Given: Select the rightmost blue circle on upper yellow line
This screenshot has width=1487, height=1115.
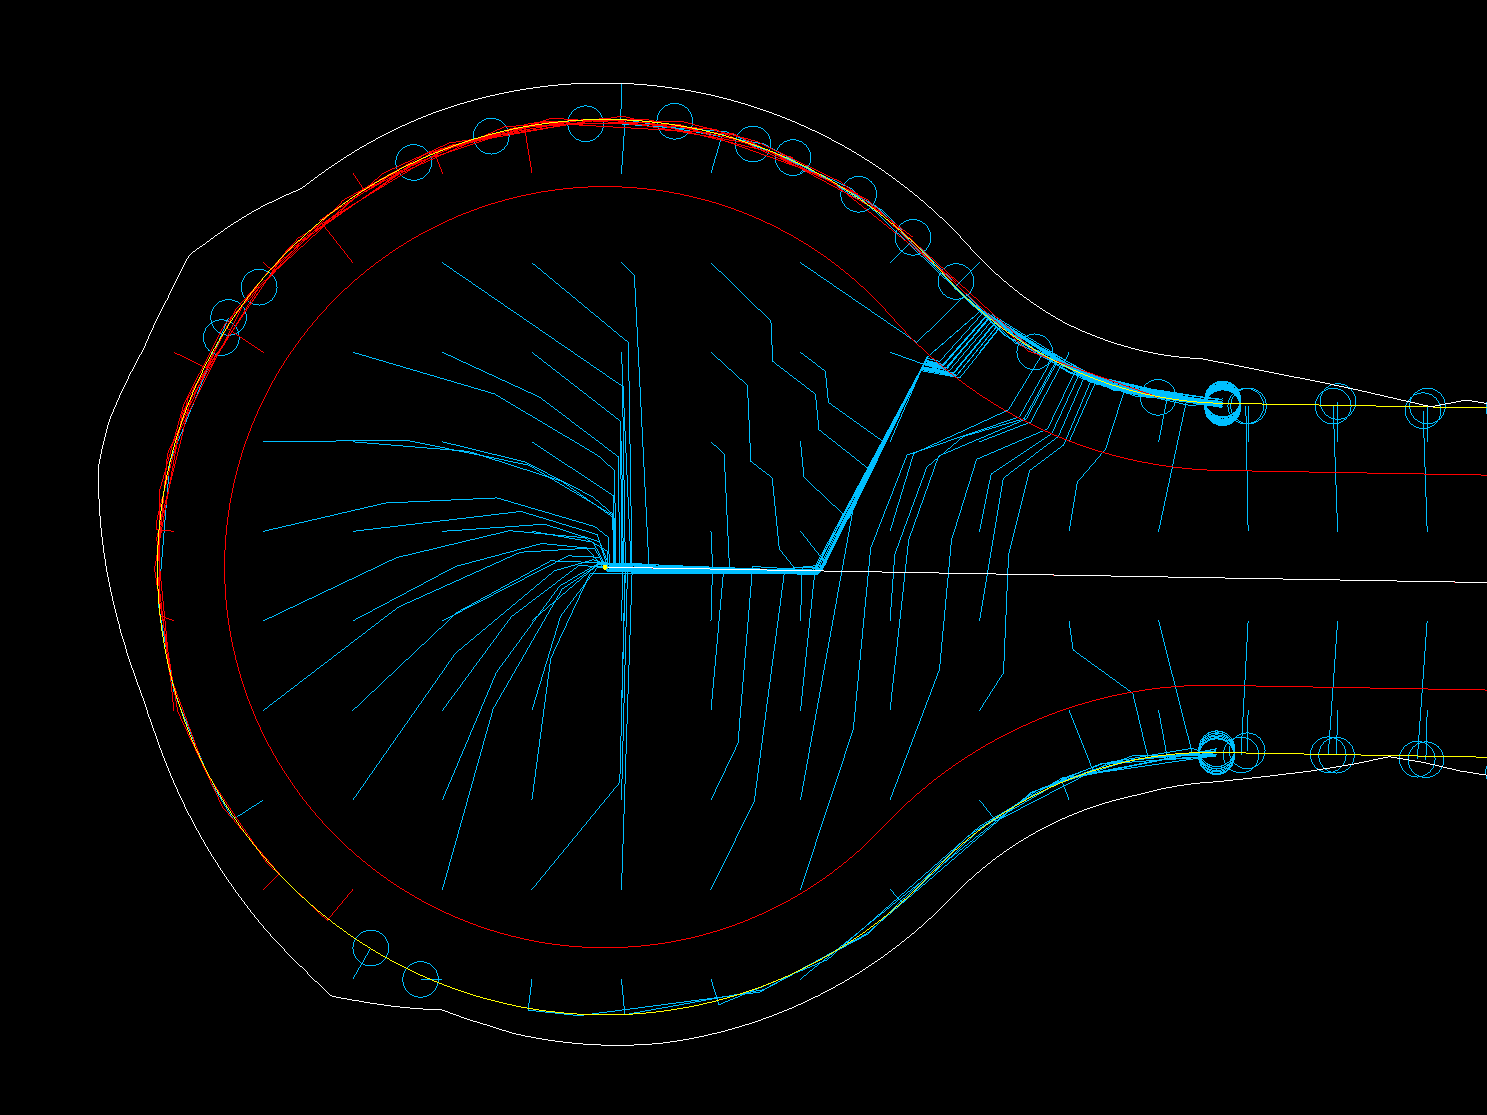Looking at the screenshot, I should [x=1425, y=408].
